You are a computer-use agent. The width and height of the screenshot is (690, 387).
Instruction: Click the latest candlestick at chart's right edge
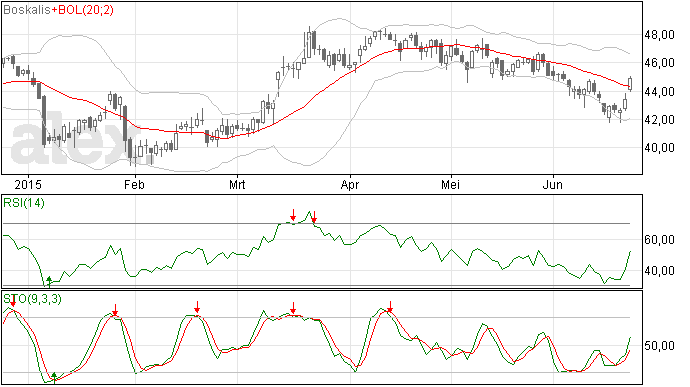pyautogui.click(x=631, y=83)
